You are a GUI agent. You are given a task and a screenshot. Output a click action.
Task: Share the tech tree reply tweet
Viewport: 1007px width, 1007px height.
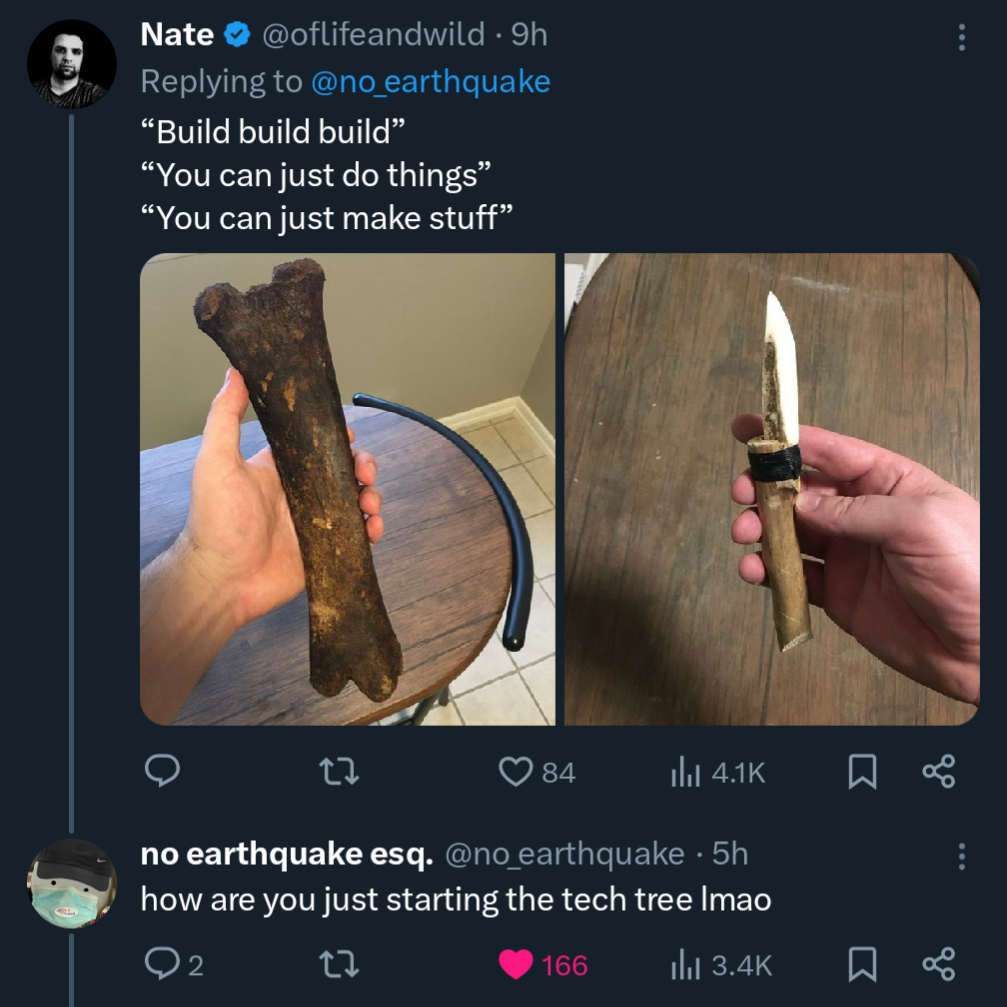pos(939,965)
